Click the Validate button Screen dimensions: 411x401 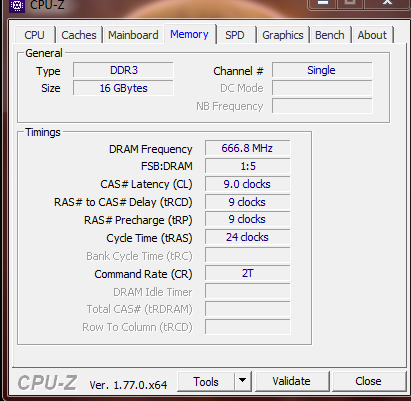(291, 381)
